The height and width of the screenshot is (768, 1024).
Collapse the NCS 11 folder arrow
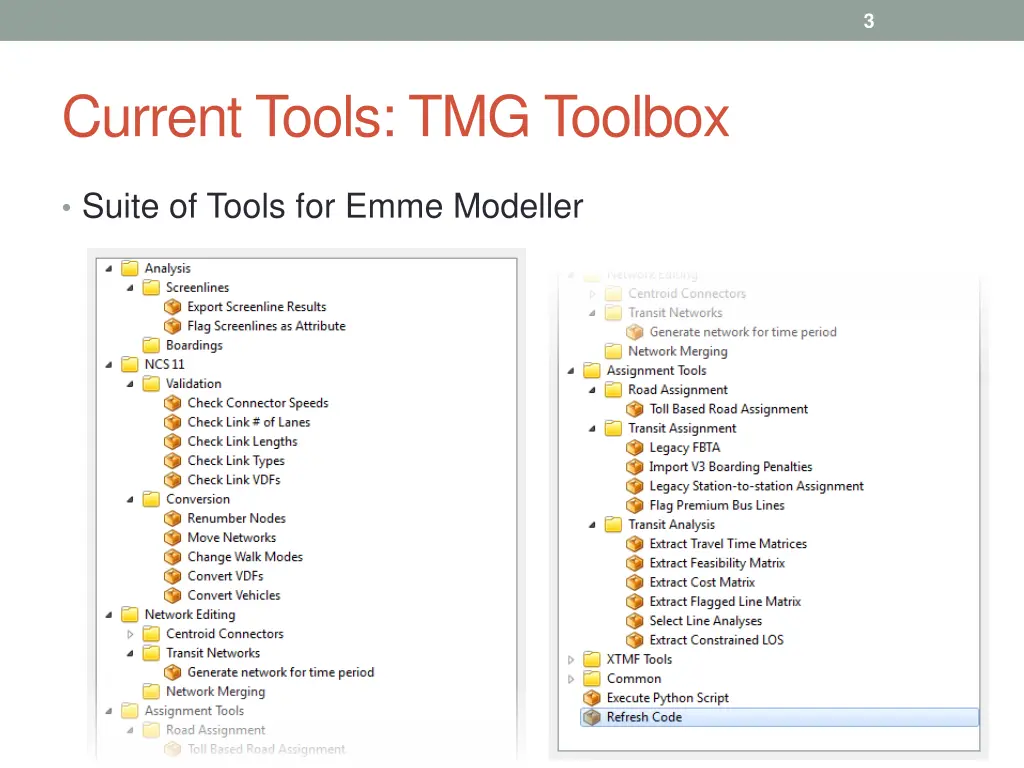pos(109,365)
